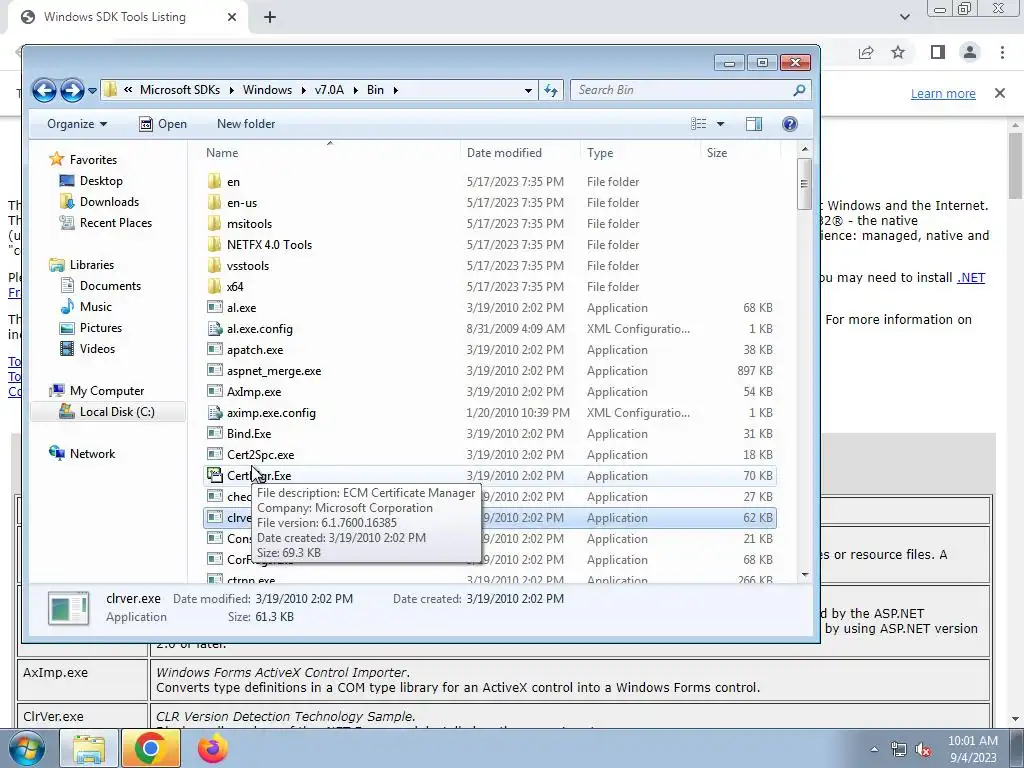Open Firefox from the taskbar
This screenshot has width=1024, height=768.
213,749
